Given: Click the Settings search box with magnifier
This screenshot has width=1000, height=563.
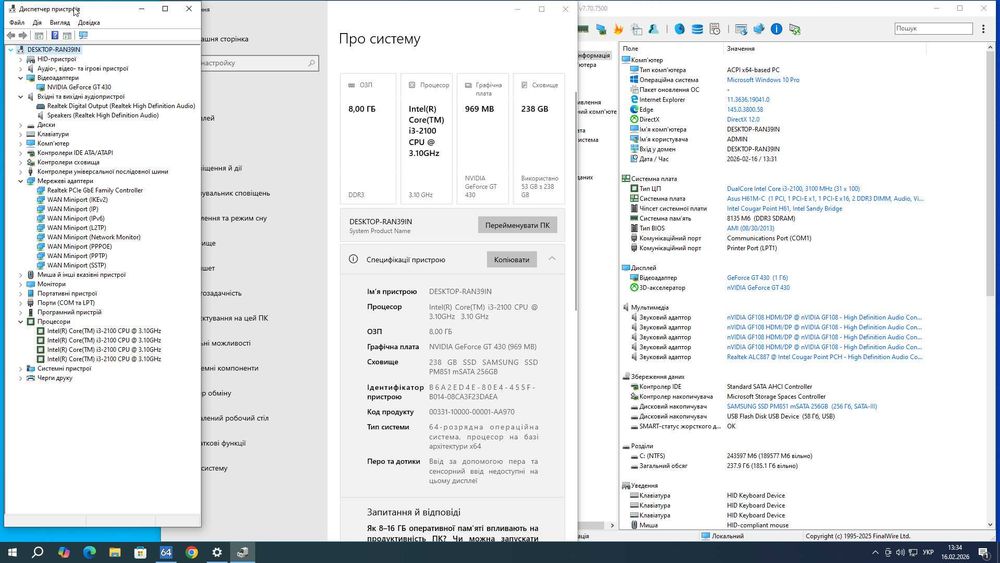Looking at the screenshot, I should point(260,63).
